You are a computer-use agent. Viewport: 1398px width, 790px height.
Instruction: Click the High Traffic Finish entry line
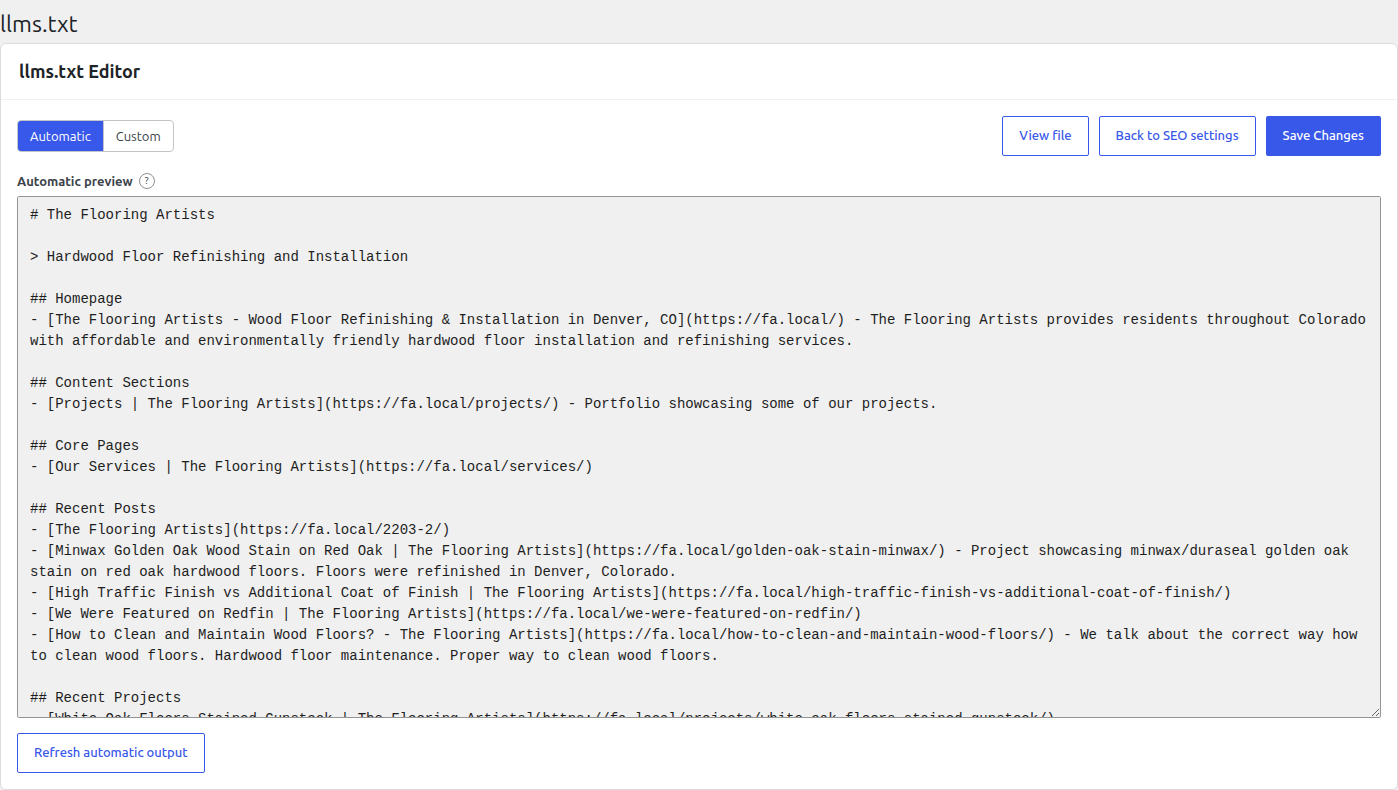[630, 592]
